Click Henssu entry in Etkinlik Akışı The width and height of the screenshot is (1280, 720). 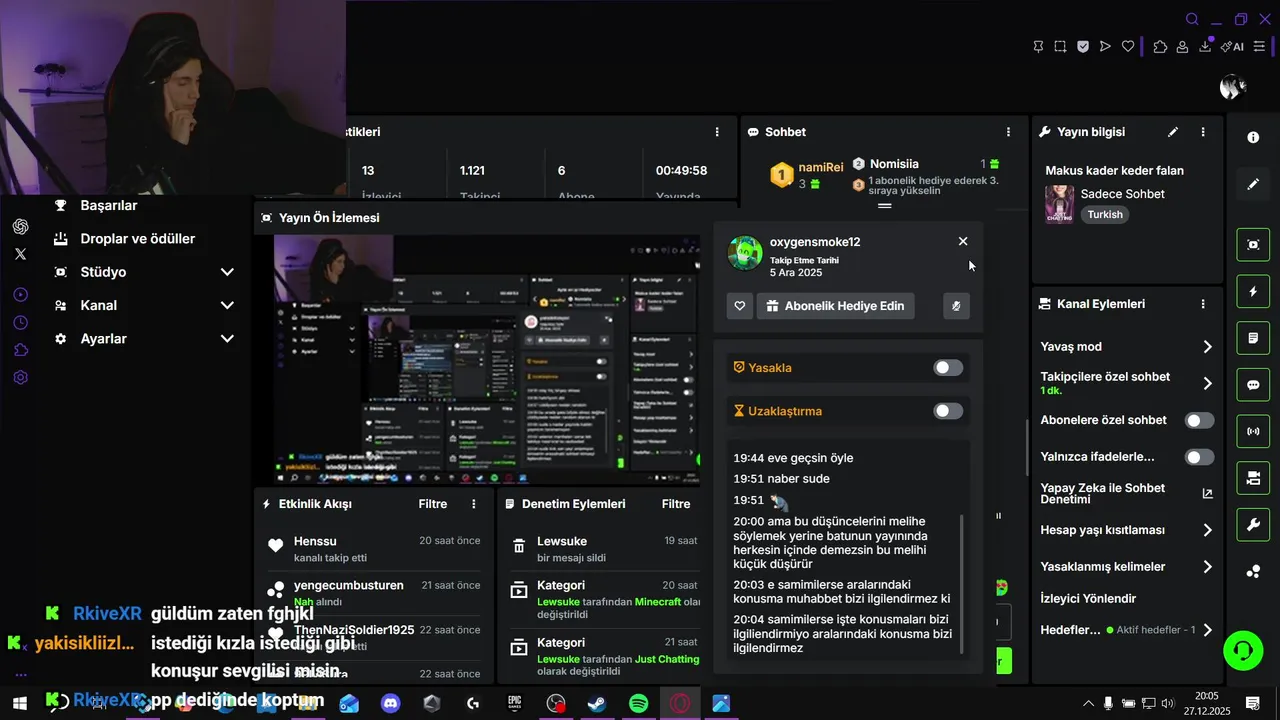coord(376,548)
